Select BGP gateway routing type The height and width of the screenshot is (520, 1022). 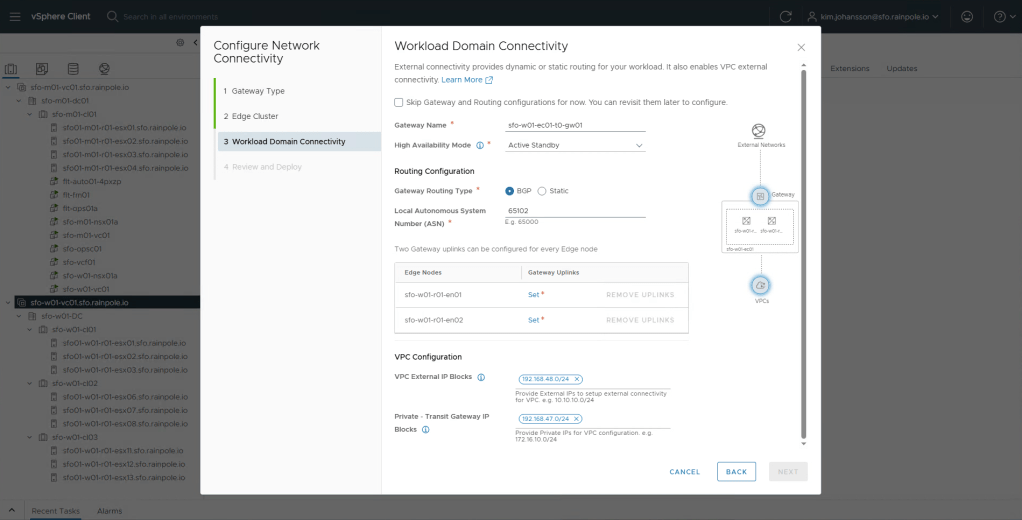[x=510, y=191]
